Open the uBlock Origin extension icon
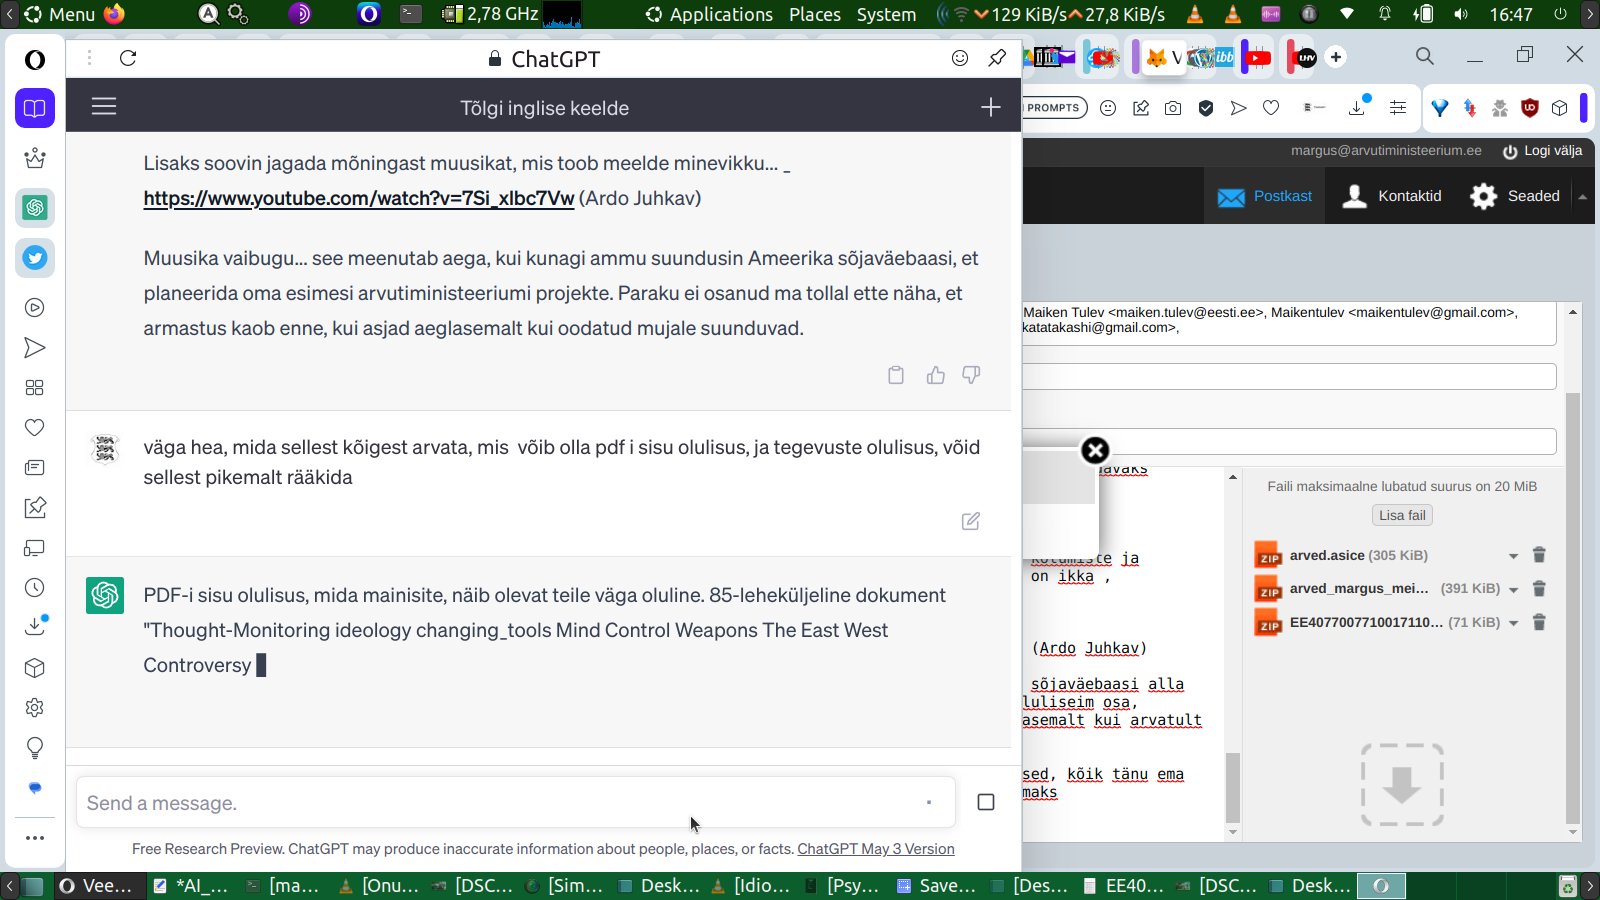 [1529, 108]
